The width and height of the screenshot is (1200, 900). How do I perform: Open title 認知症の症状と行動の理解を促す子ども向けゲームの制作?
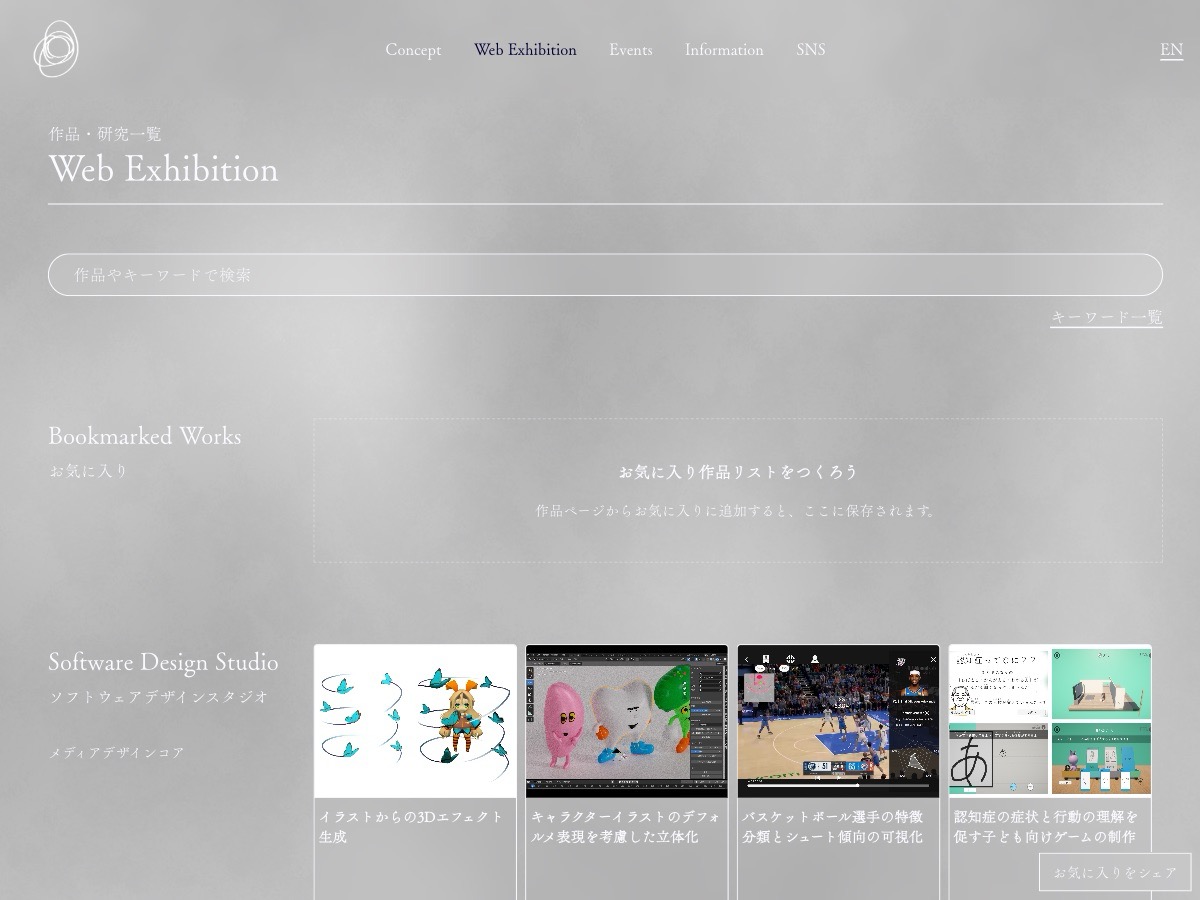(x=1046, y=827)
